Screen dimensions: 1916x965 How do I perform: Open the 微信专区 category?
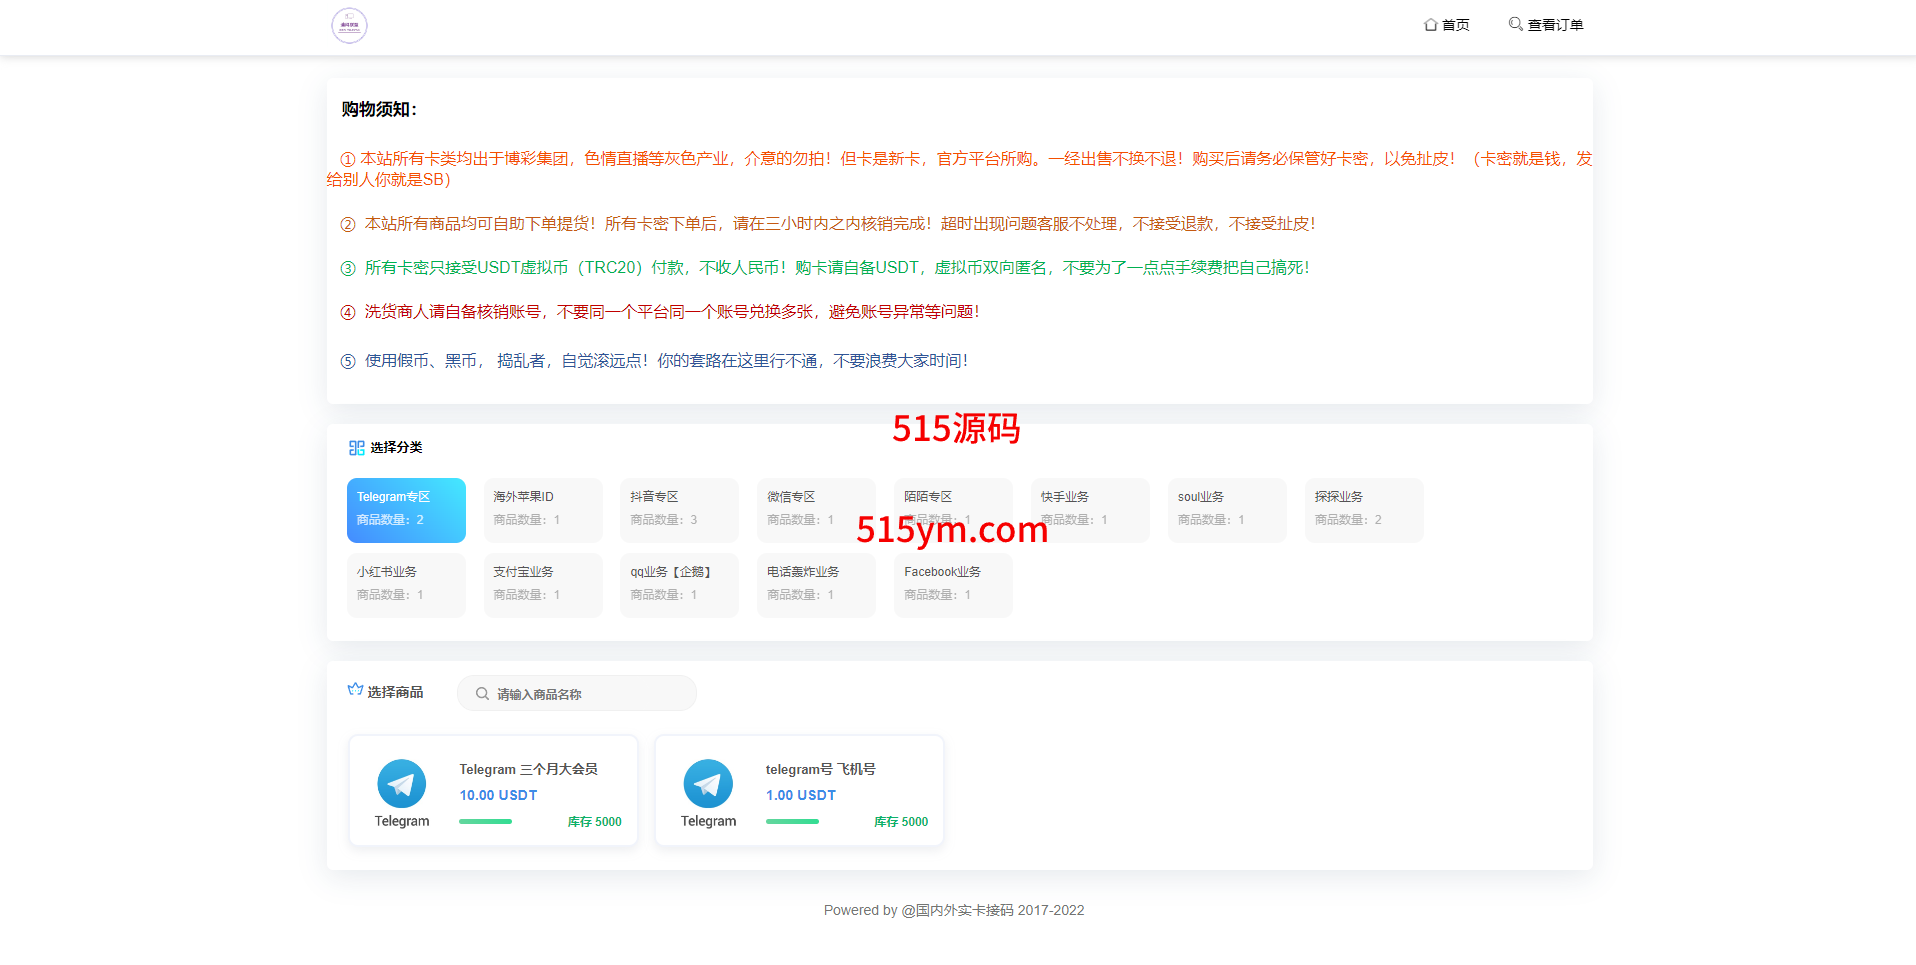(816, 510)
